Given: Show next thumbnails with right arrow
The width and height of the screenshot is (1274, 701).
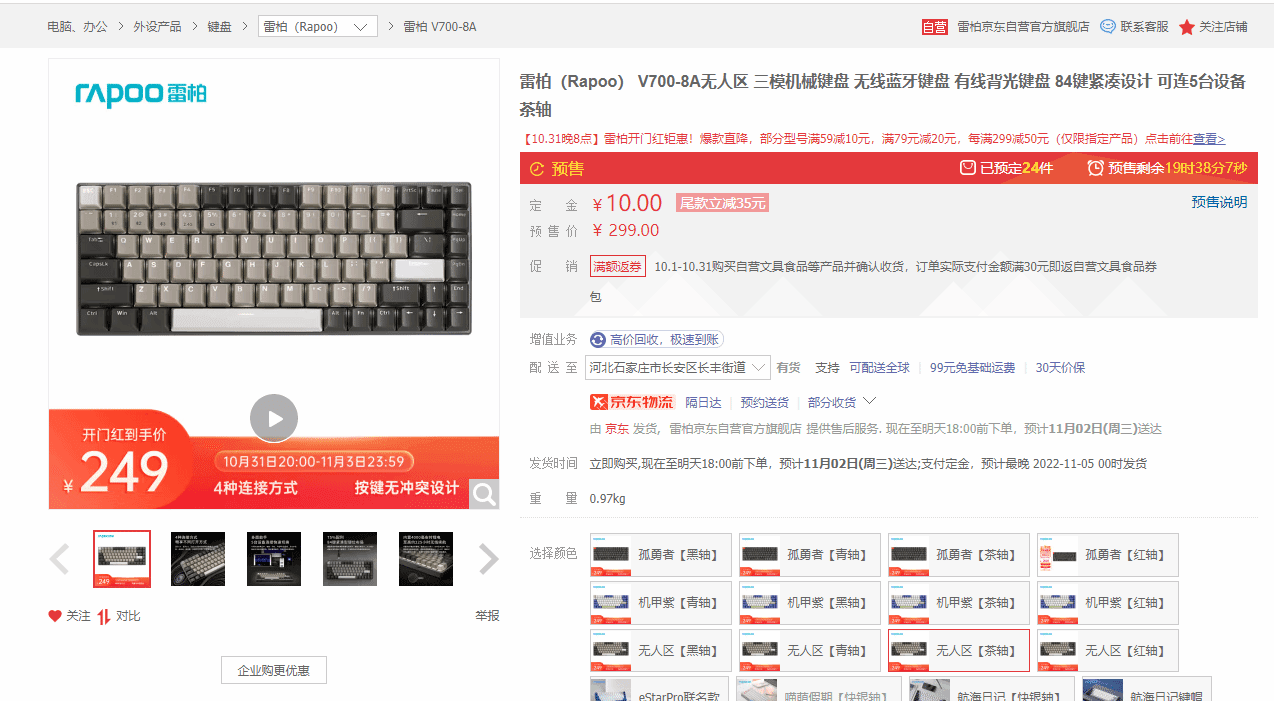Looking at the screenshot, I should [488, 559].
